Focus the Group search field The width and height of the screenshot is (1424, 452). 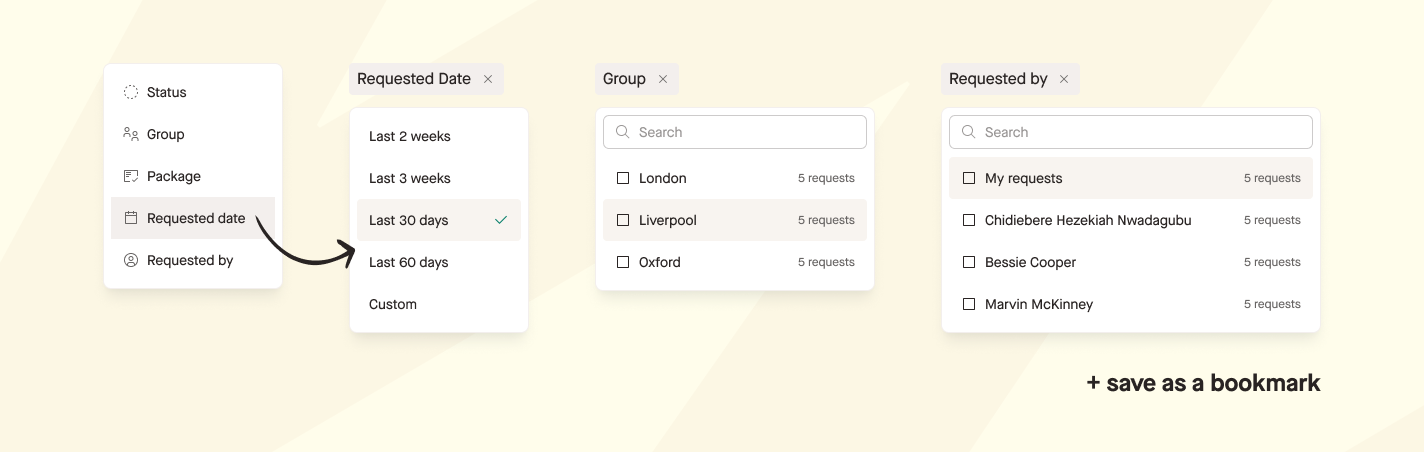pyautogui.click(x=745, y=132)
